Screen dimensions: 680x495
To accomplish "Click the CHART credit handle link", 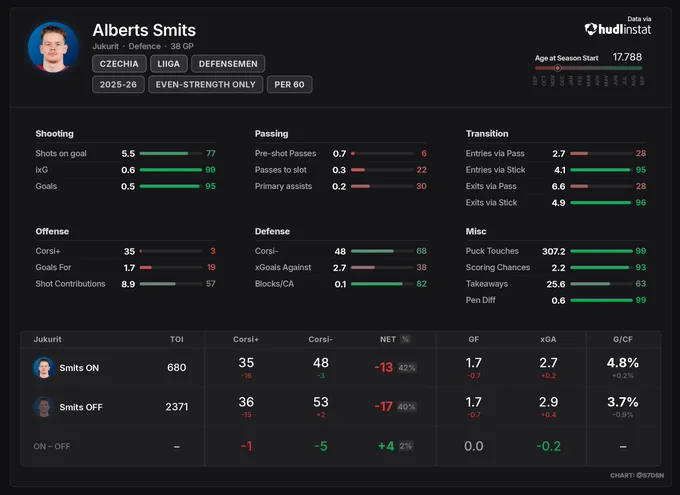I will [637, 475].
